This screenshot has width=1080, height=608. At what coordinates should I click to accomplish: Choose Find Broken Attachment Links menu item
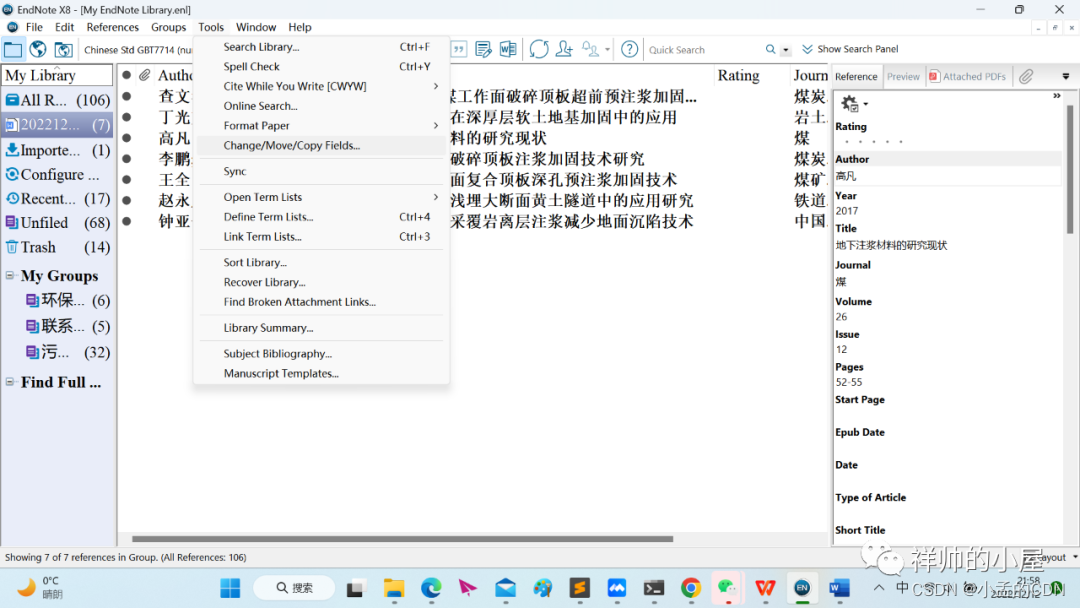pos(322,302)
